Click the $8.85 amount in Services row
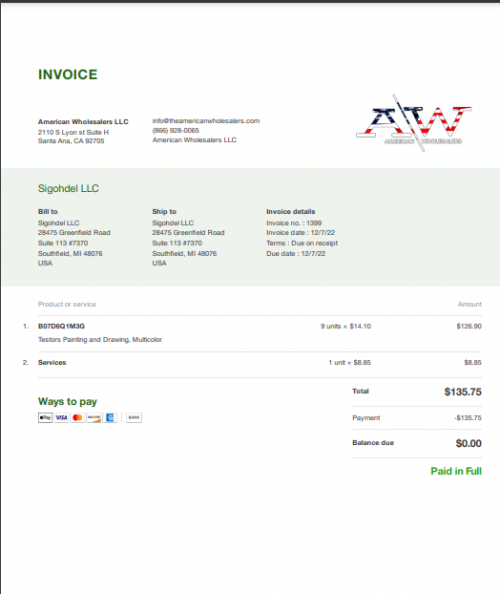Screen dimensions: 500x594 click(473, 363)
